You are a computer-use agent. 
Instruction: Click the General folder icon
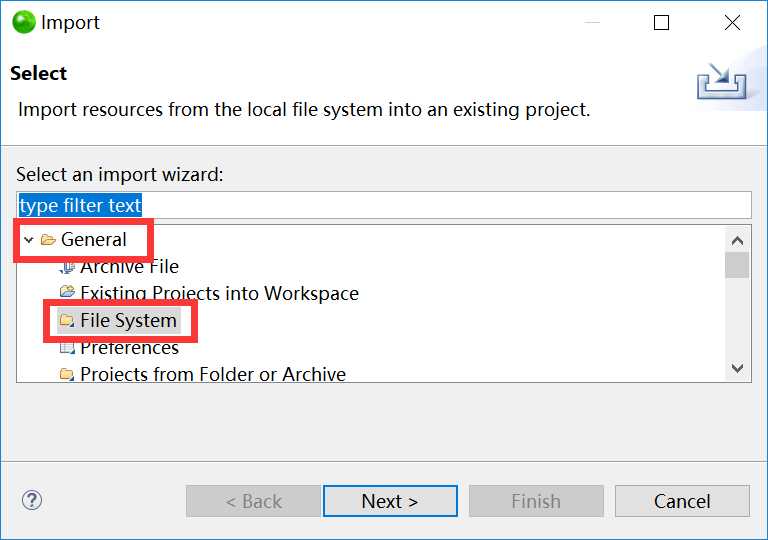(48, 240)
